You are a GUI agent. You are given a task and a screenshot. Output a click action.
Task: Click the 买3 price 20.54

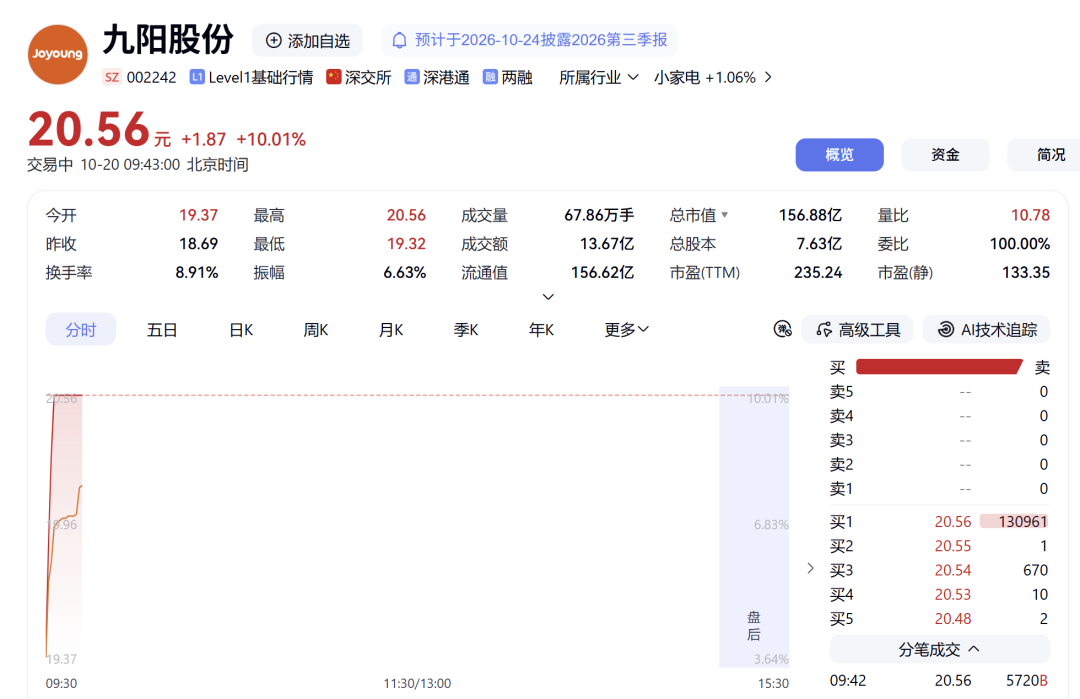953,570
